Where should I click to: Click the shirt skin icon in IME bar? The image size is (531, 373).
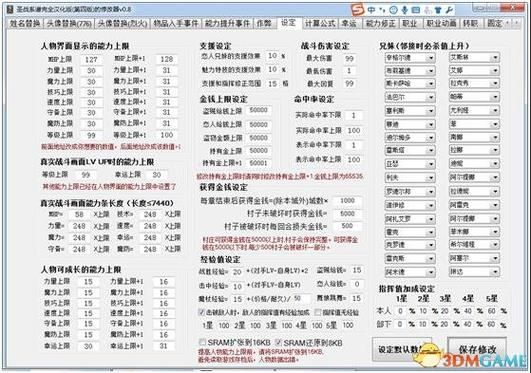(x=438, y=10)
